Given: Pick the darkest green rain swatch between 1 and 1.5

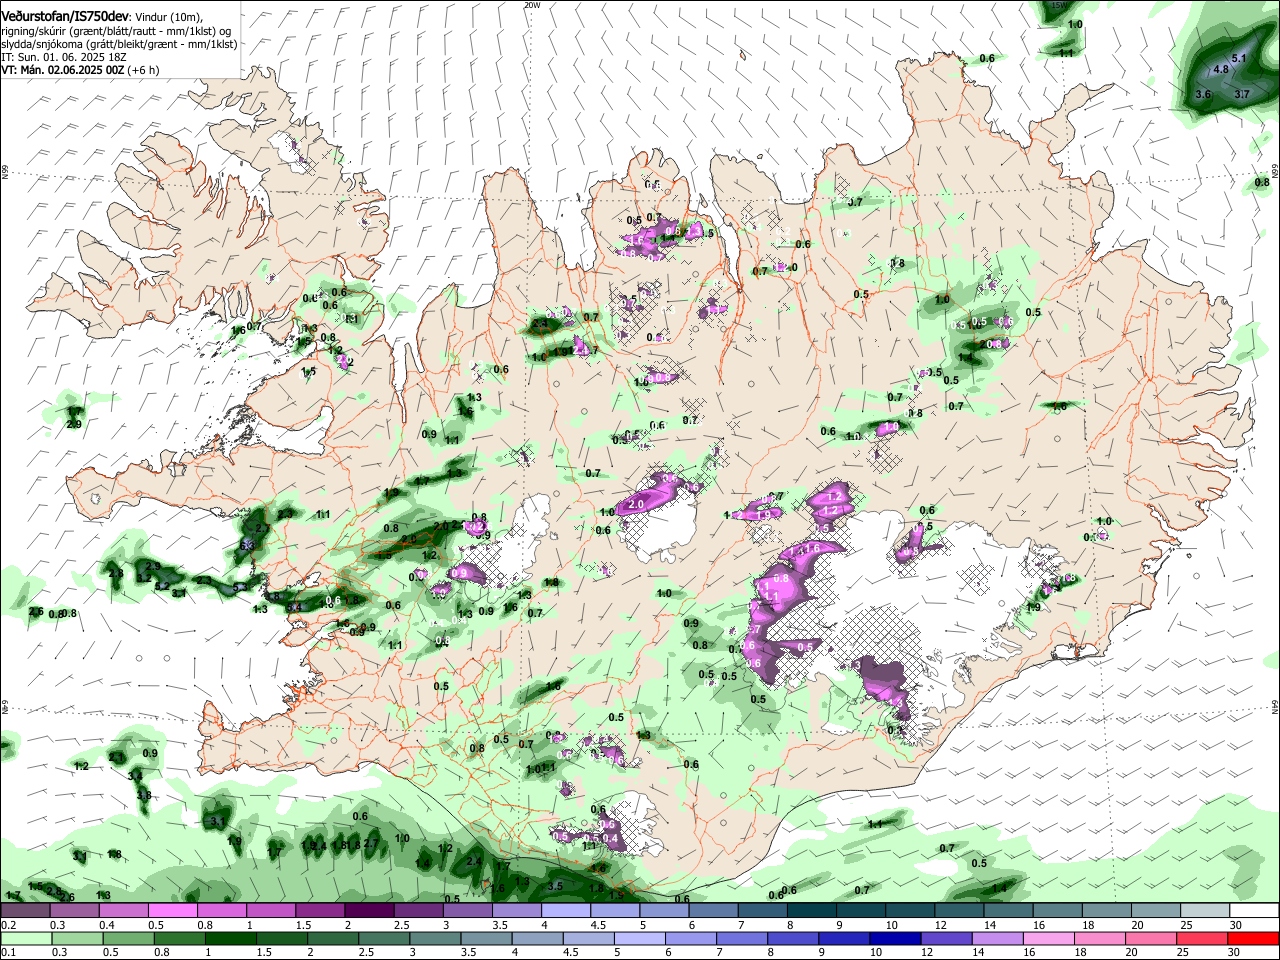Looking at the screenshot, I should click(230, 939).
